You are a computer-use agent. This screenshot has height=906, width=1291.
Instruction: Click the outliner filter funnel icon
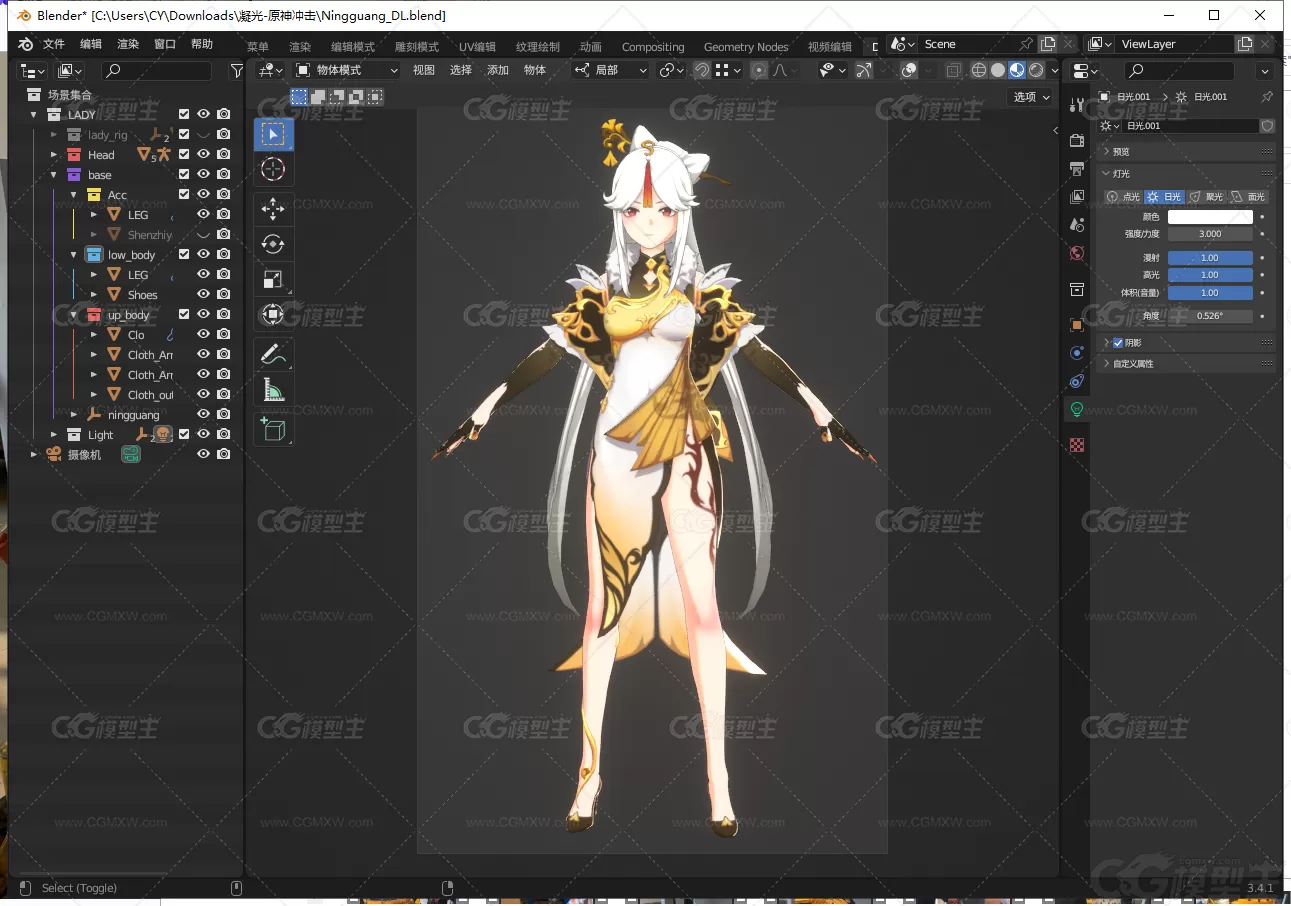(237, 71)
